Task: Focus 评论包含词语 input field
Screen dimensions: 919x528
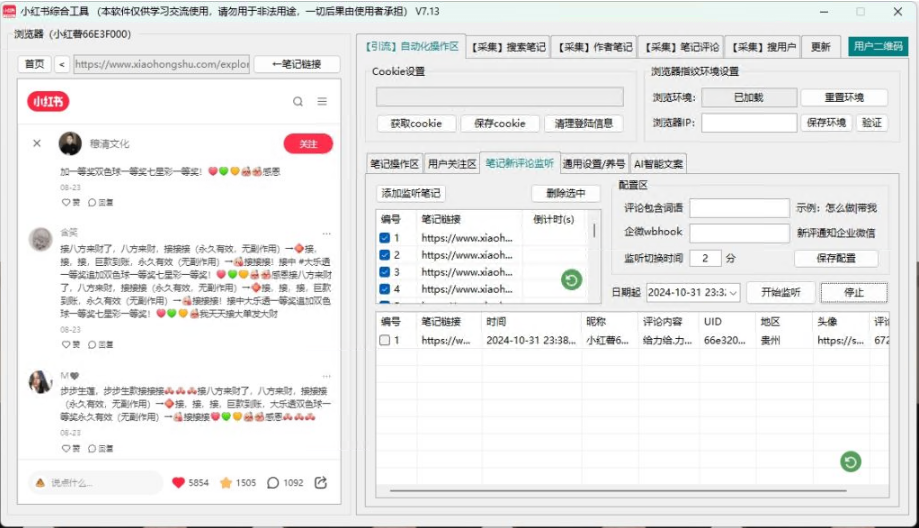Action: point(740,207)
